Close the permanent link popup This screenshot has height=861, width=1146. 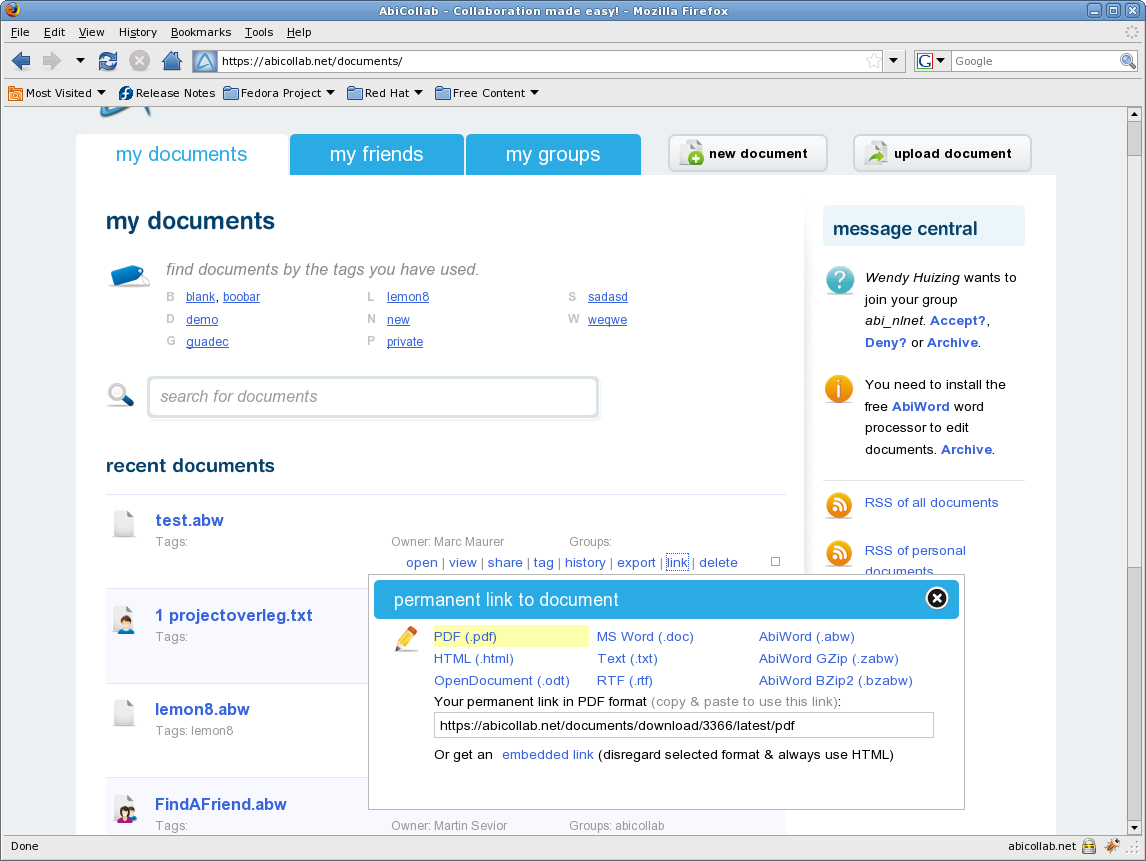point(936,599)
